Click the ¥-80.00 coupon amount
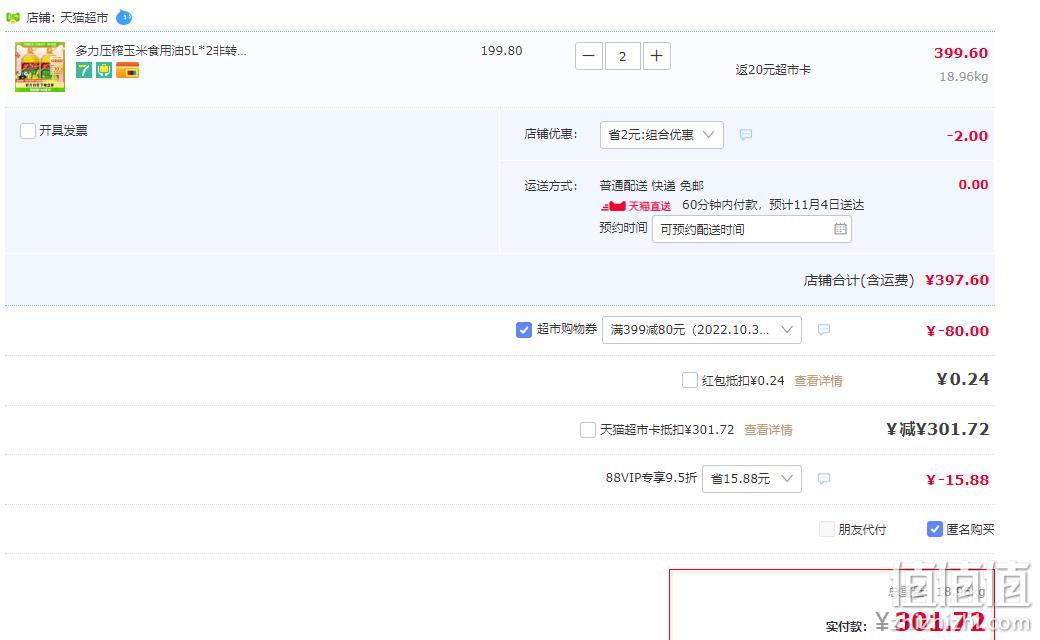 tap(957, 330)
